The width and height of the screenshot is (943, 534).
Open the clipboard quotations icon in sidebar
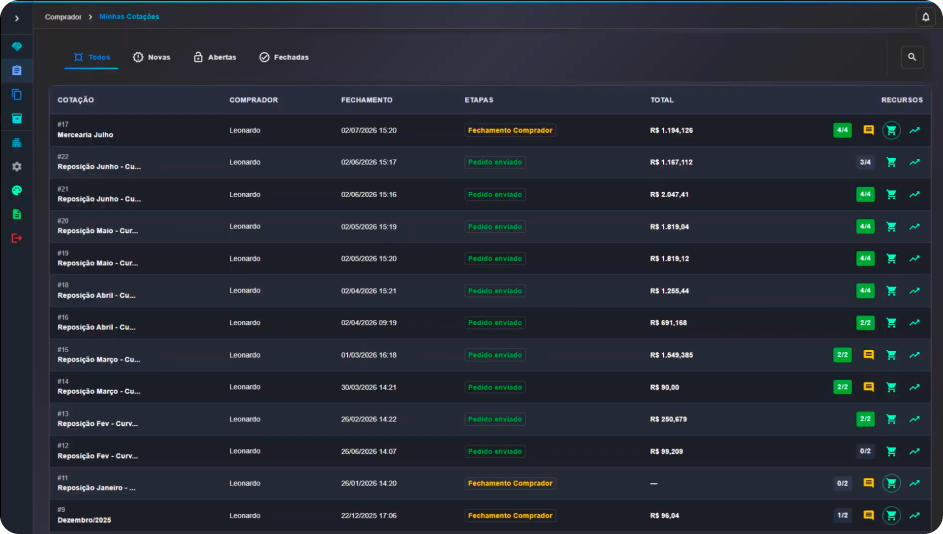click(x=17, y=70)
